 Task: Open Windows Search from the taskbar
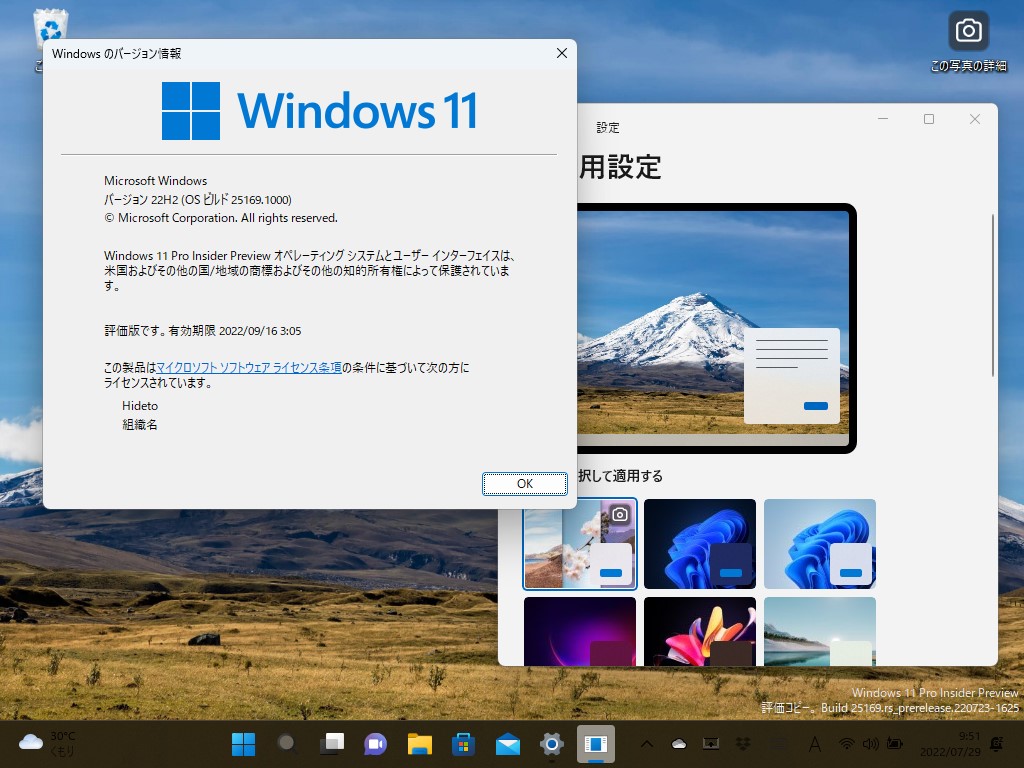click(x=286, y=744)
